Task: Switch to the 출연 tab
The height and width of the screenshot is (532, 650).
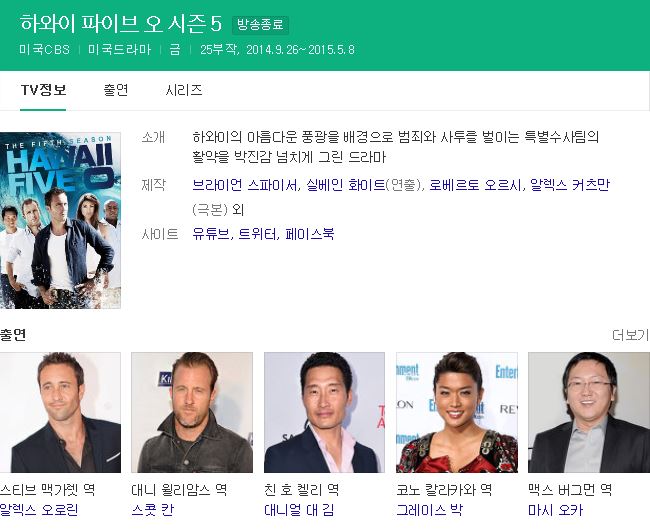Action: click(x=116, y=90)
